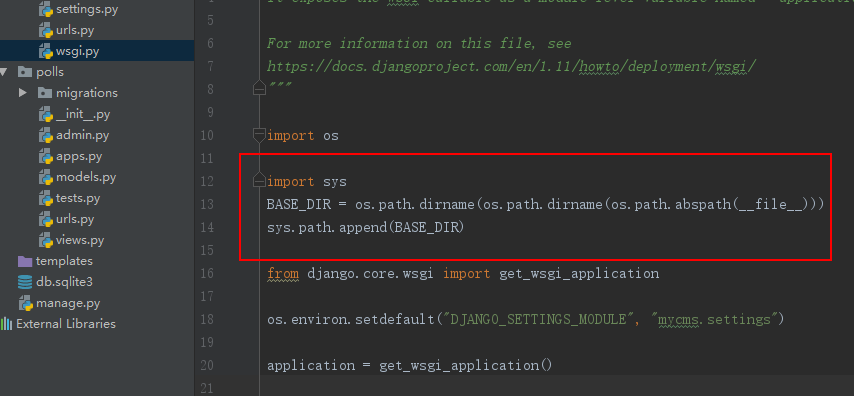854x396 pixels.
Task: Select the templates folder
Action: pos(64,261)
